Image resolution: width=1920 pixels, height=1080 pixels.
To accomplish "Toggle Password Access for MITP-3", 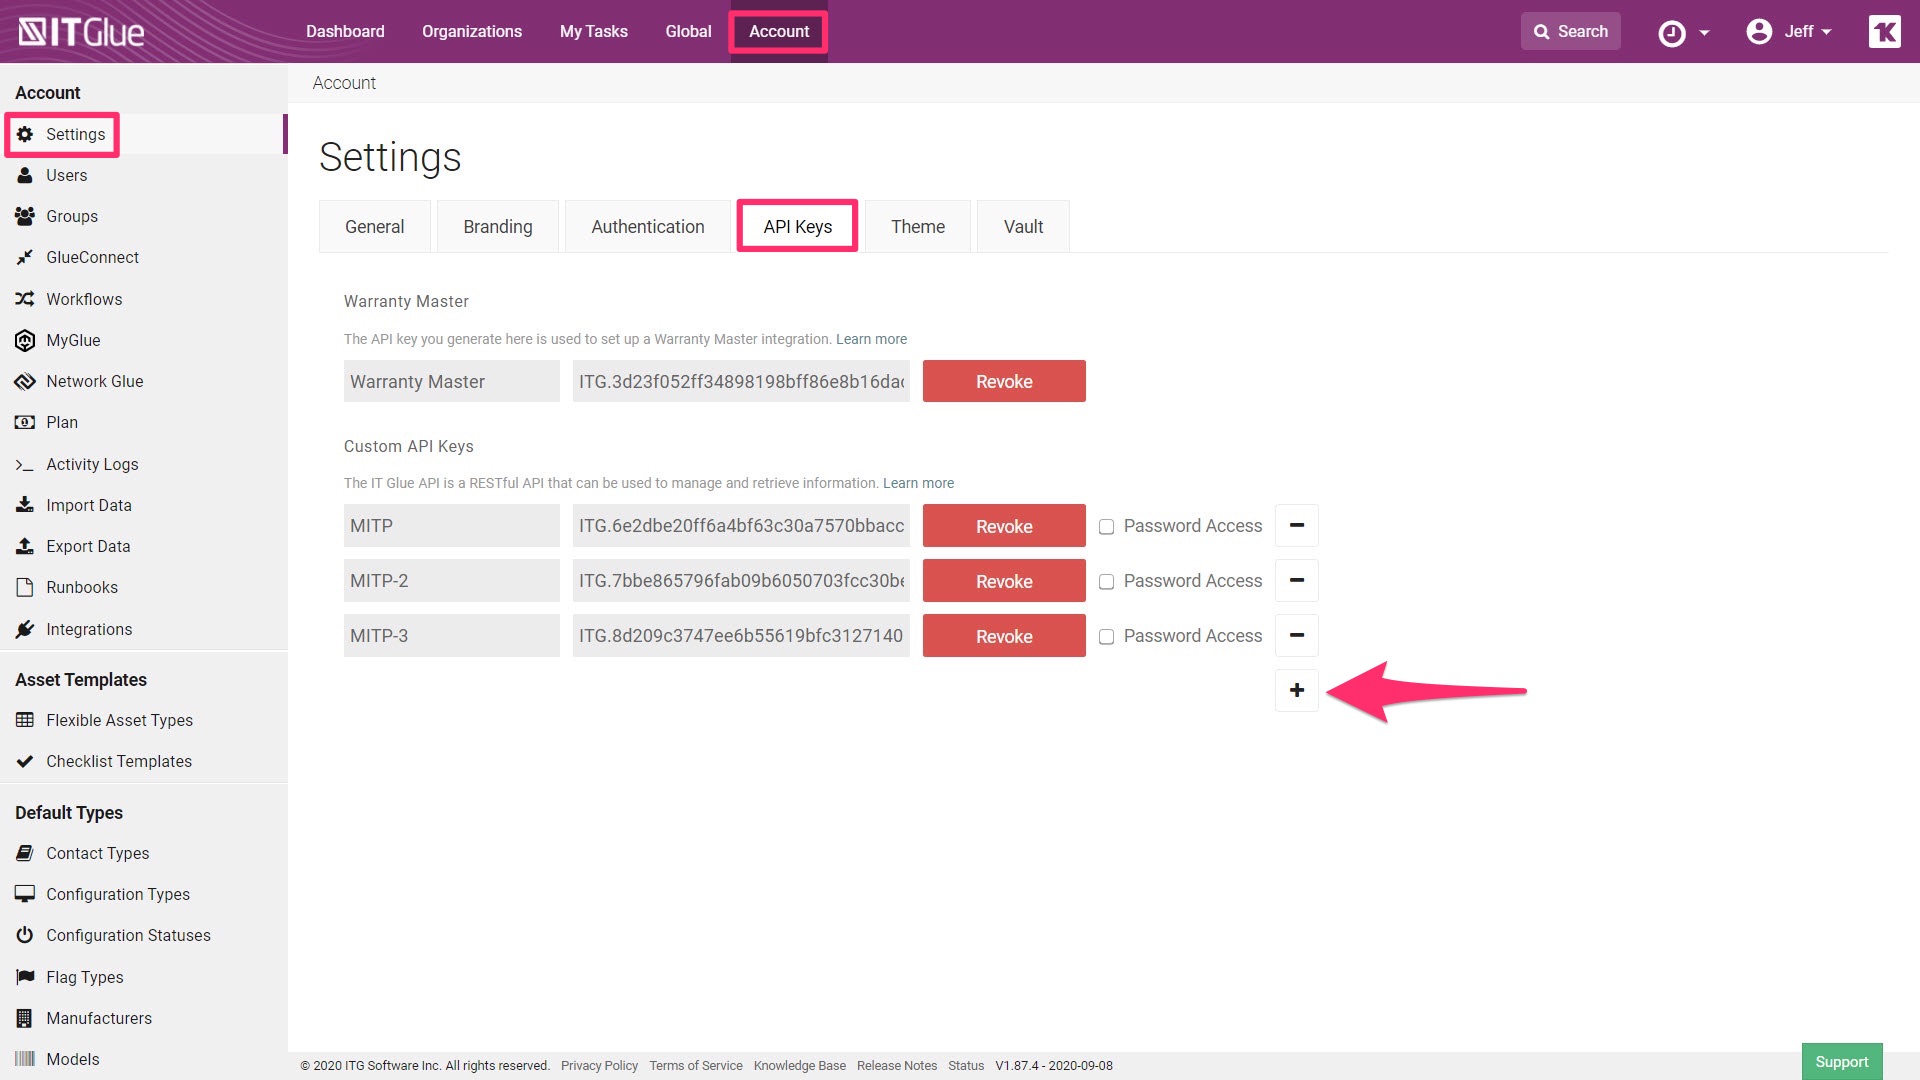I will pyautogui.click(x=1106, y=637).
